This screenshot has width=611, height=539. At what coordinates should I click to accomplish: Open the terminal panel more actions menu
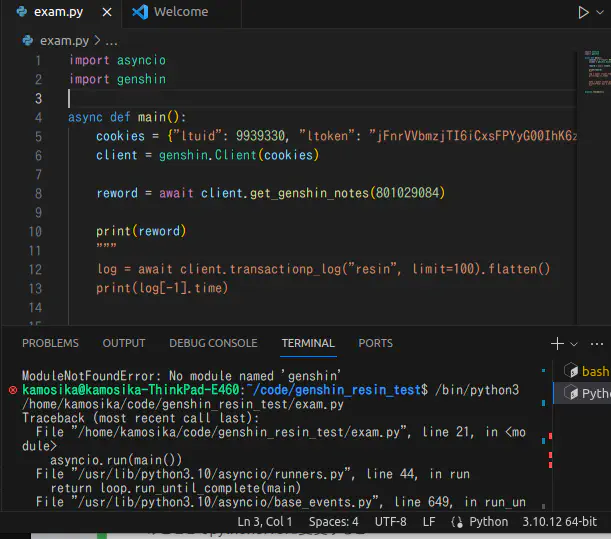598,343
